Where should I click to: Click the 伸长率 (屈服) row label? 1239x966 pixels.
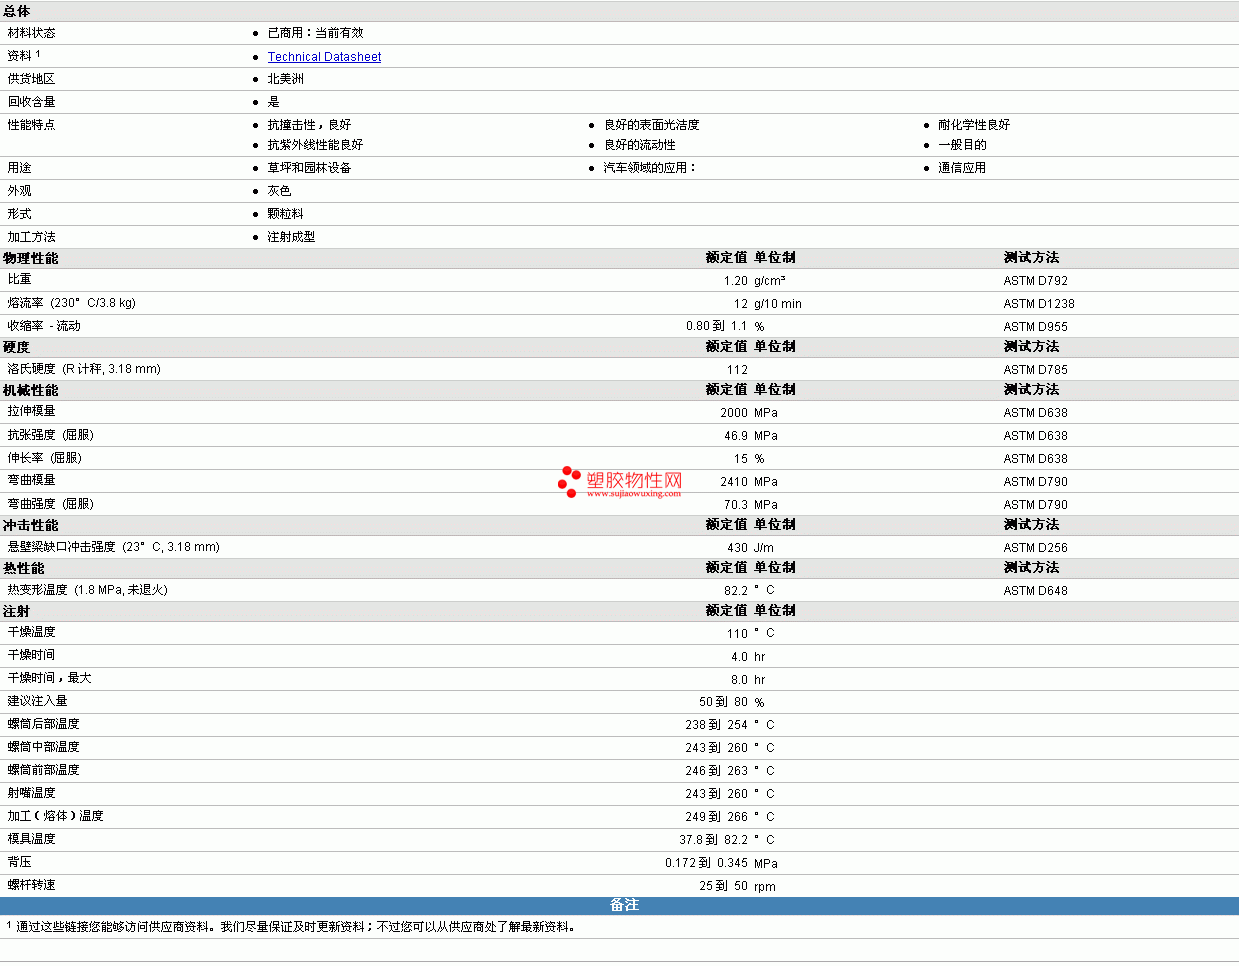coord(45,458)
